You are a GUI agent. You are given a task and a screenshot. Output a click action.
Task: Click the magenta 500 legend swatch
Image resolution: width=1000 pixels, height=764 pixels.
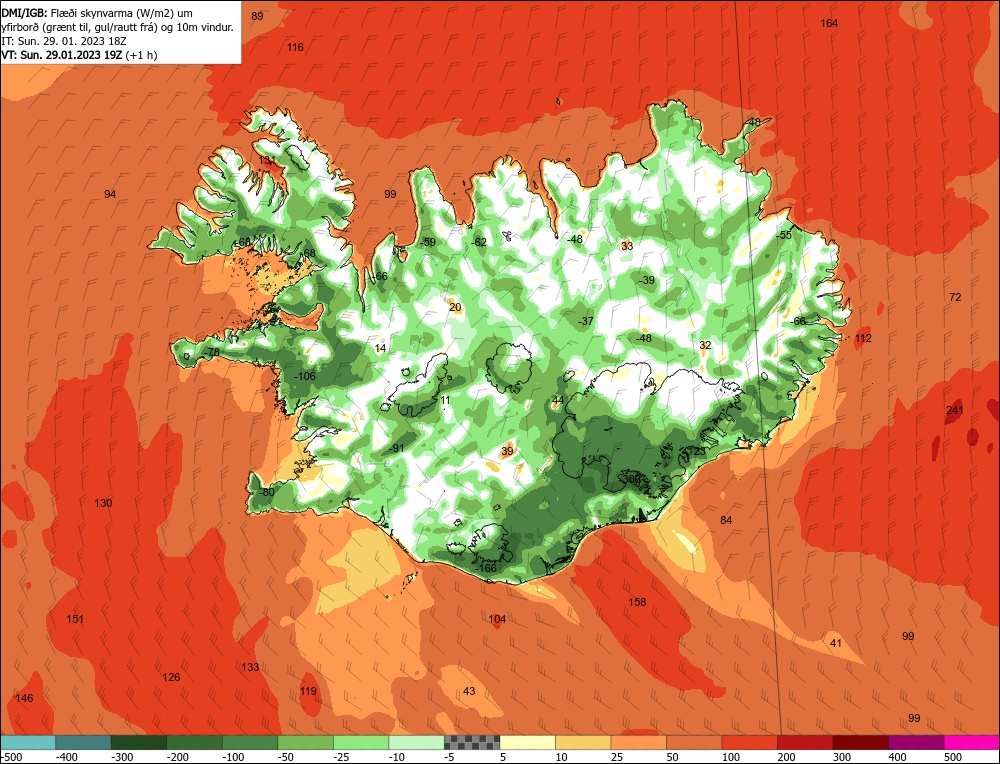pos(971,742)
